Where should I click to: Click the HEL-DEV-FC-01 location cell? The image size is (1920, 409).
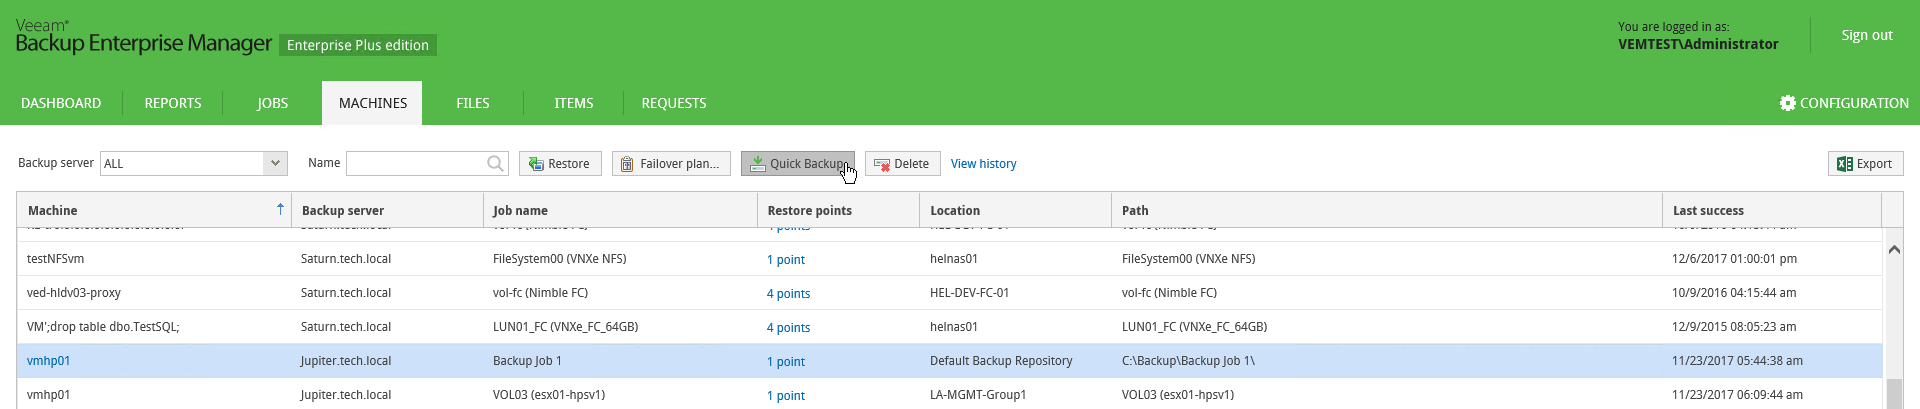(x=970, y=293)
